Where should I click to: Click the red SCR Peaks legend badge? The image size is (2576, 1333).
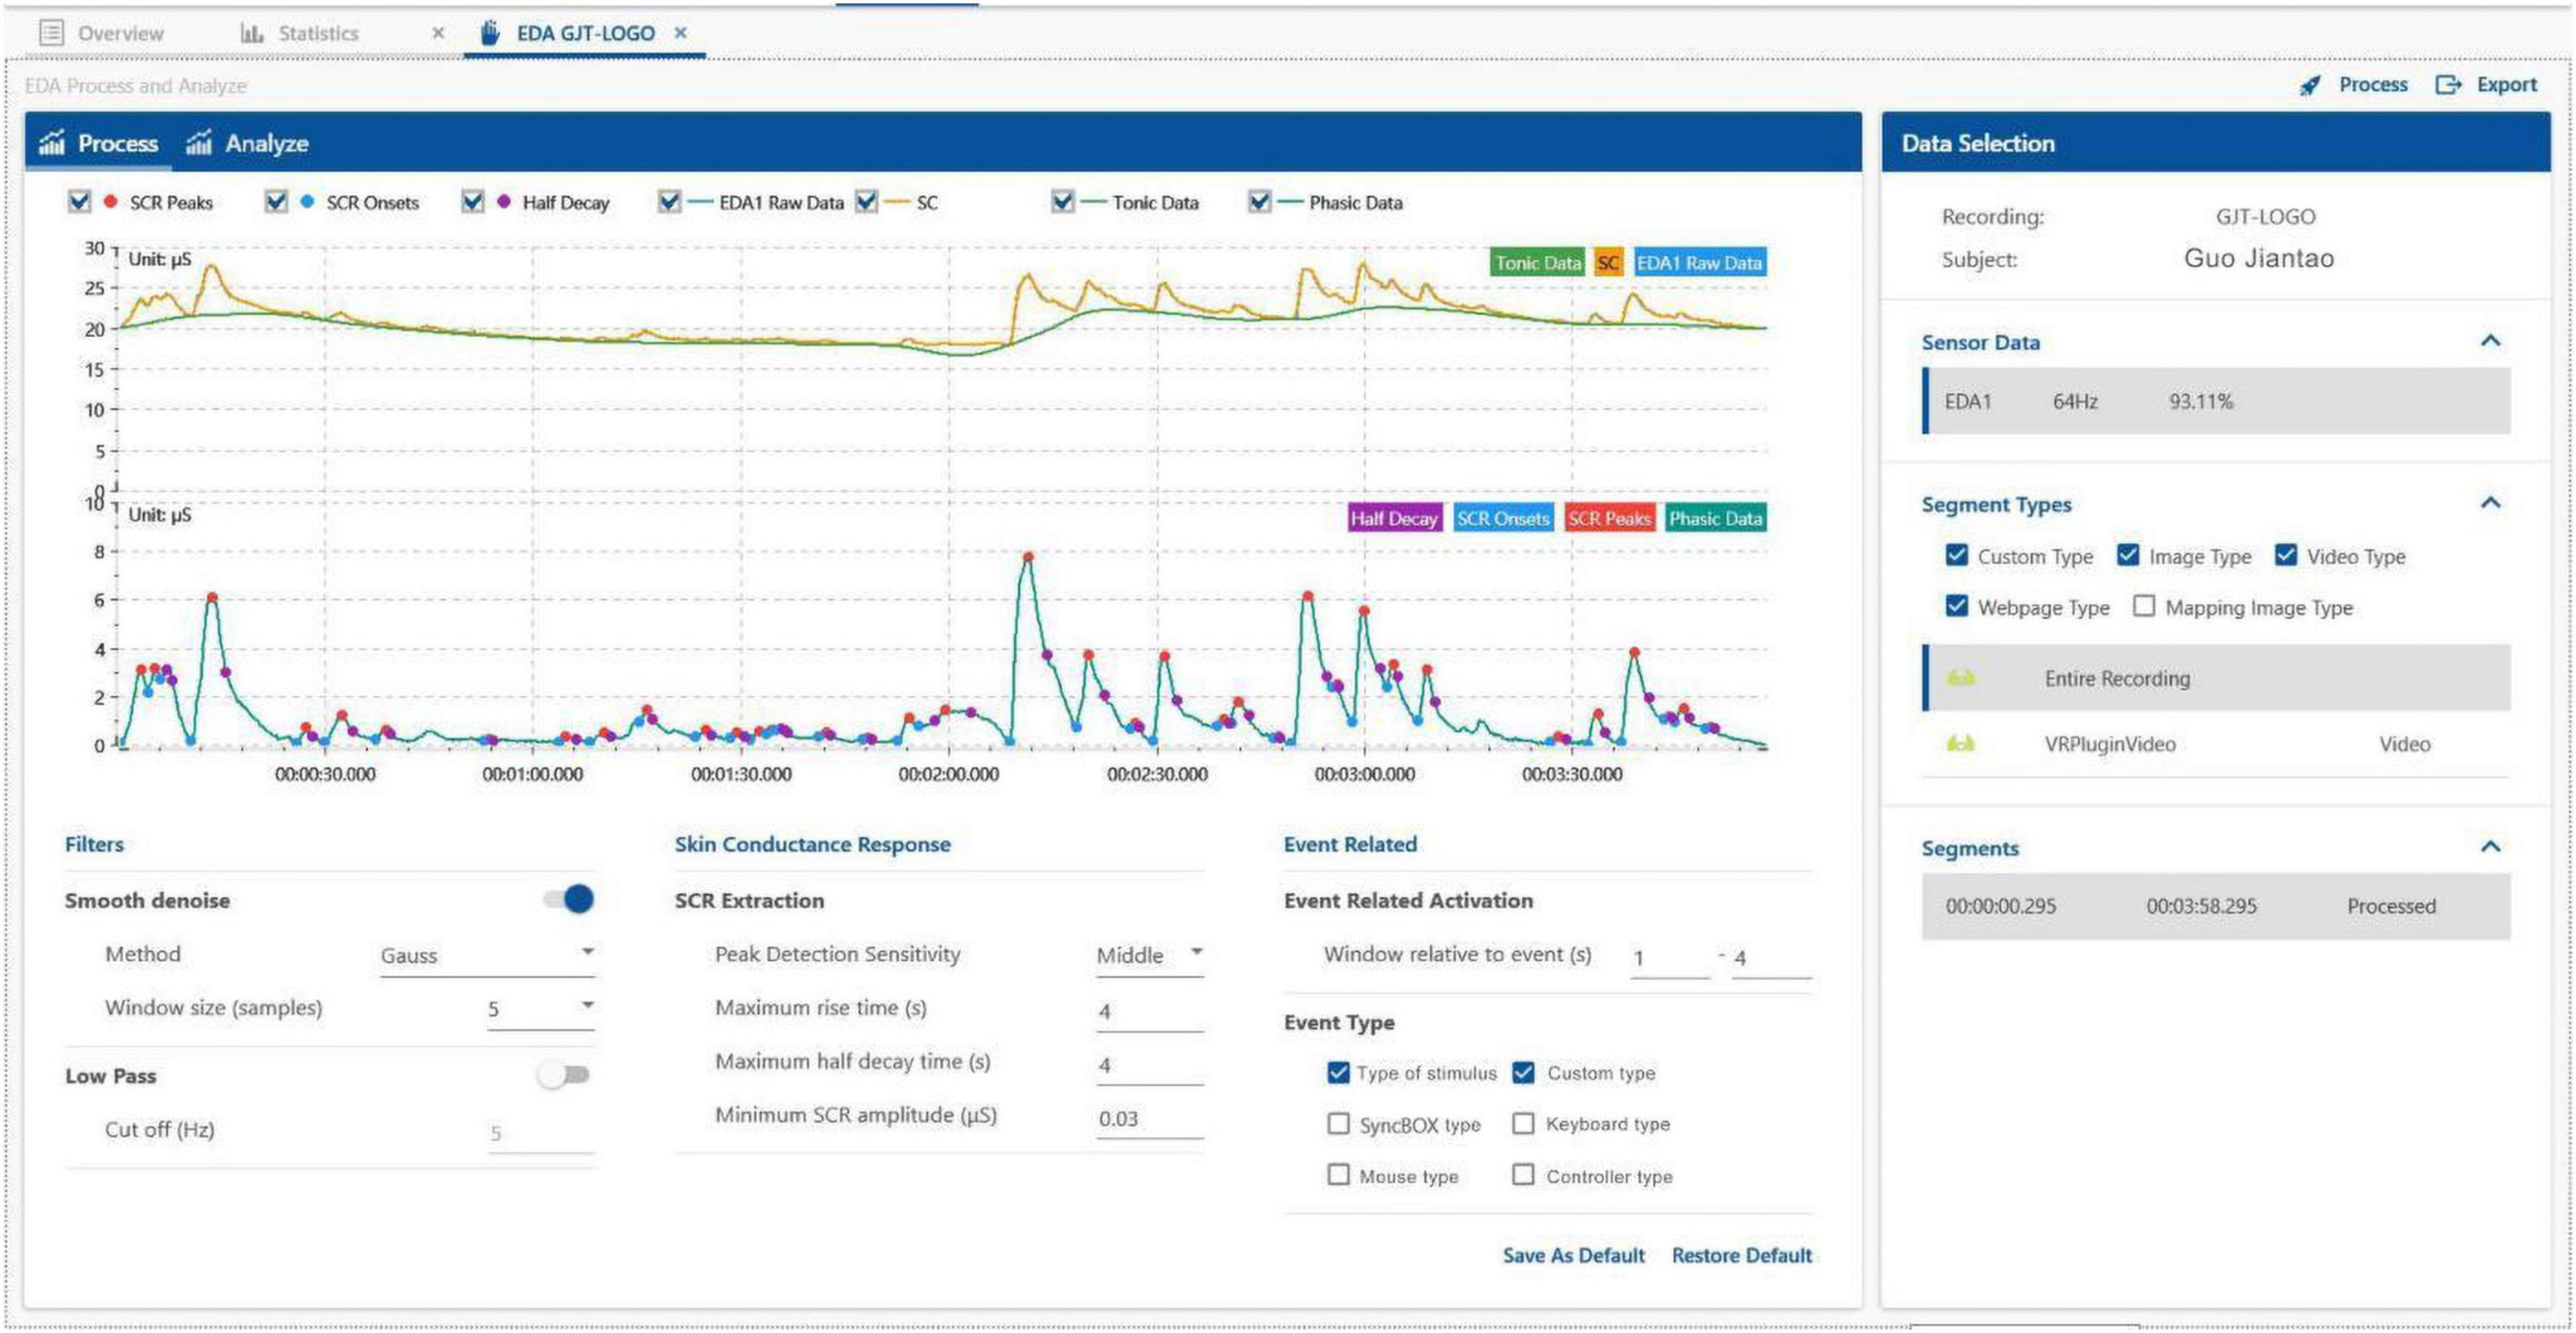1609,518
